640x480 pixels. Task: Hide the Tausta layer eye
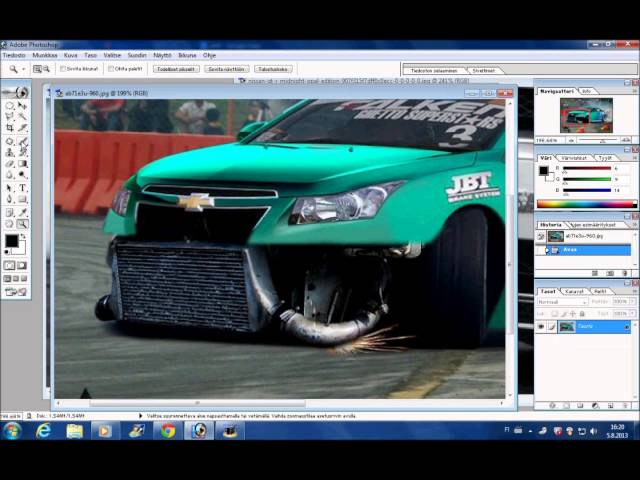click(x=541, y=327)
